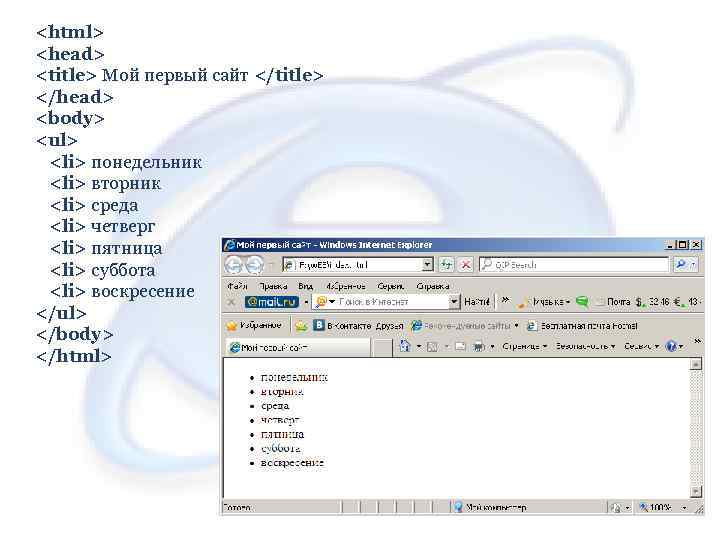
Task: Click the Read mail envelope icon
Action: tap(460, 346)
